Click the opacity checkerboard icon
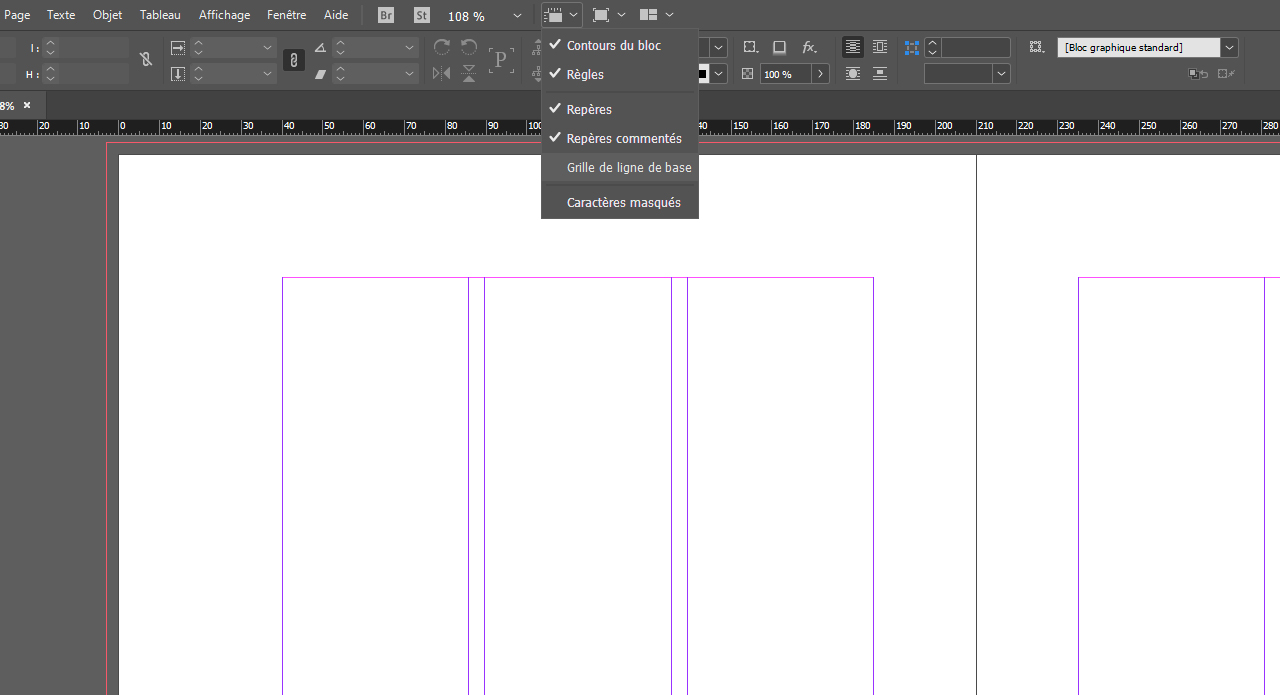 click(748, 74)
